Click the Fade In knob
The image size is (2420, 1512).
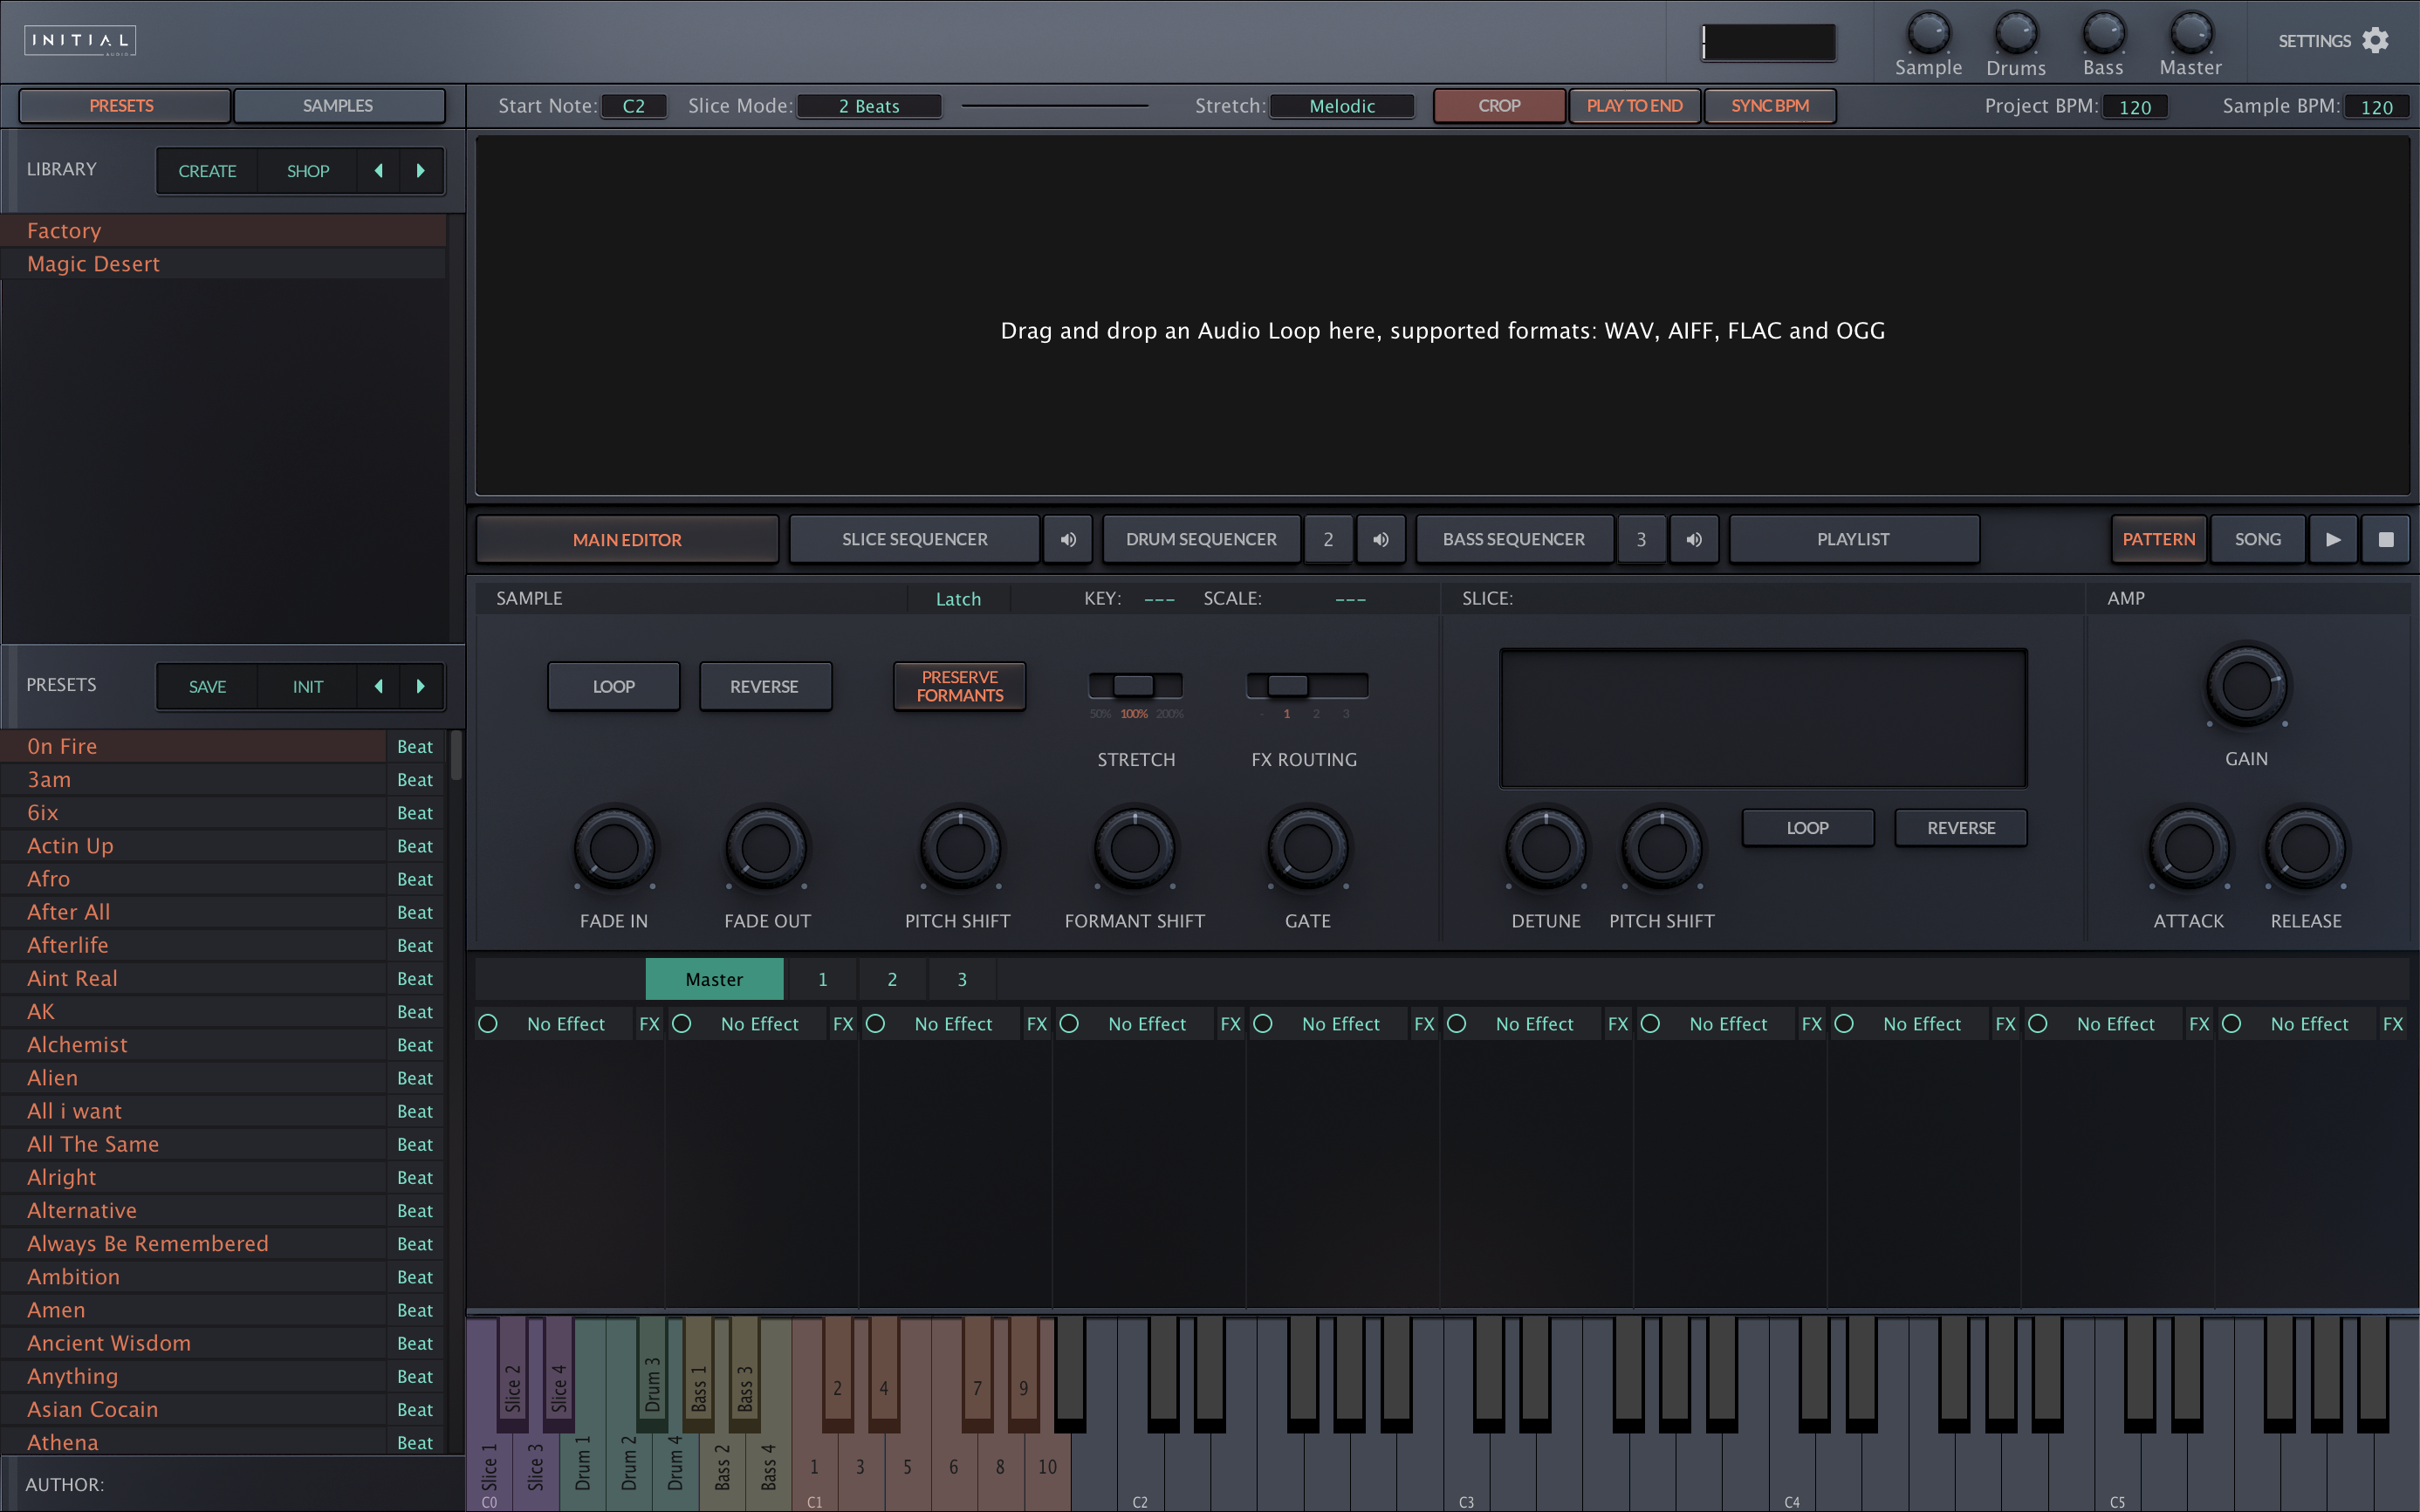click(614, 848)
